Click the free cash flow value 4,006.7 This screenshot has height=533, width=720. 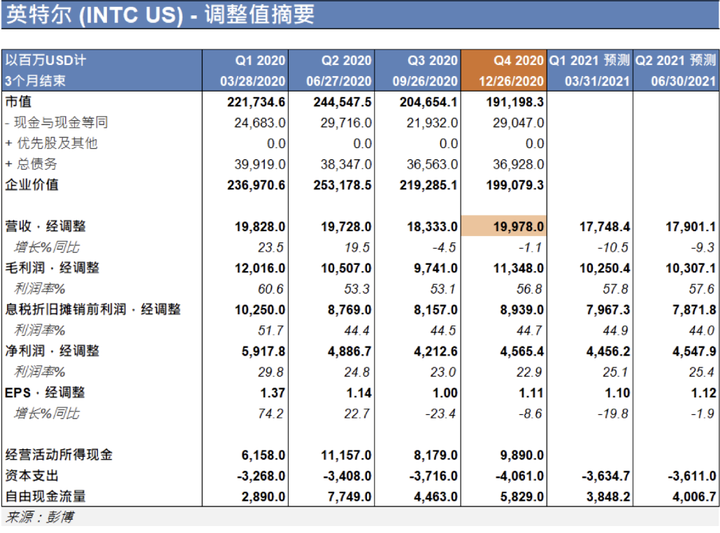click(x=694, y=497)
